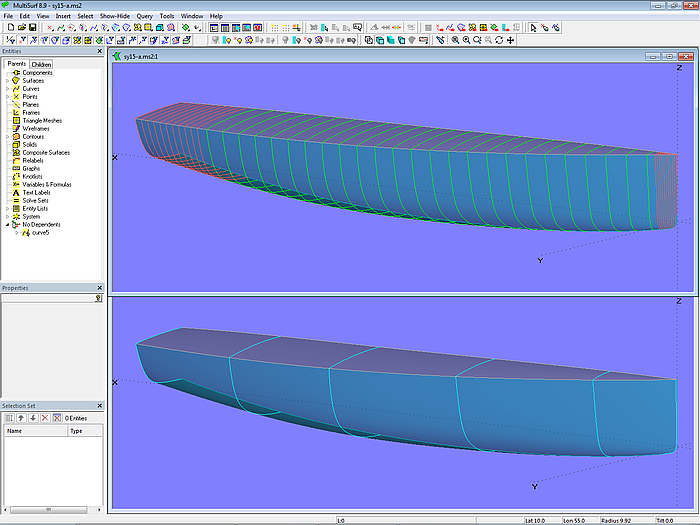Expand the curve5 tree item
This screenshot has height=525, width=700.
pyautogui.click(x=16, y=233)
